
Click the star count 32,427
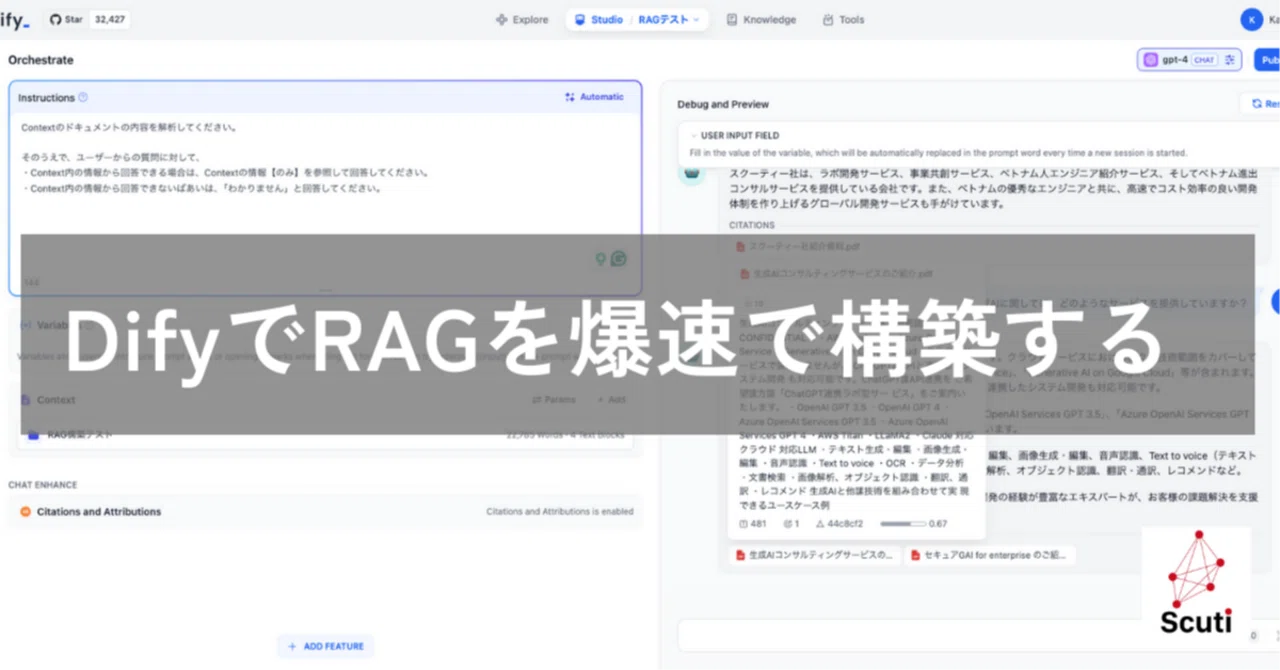109,19
